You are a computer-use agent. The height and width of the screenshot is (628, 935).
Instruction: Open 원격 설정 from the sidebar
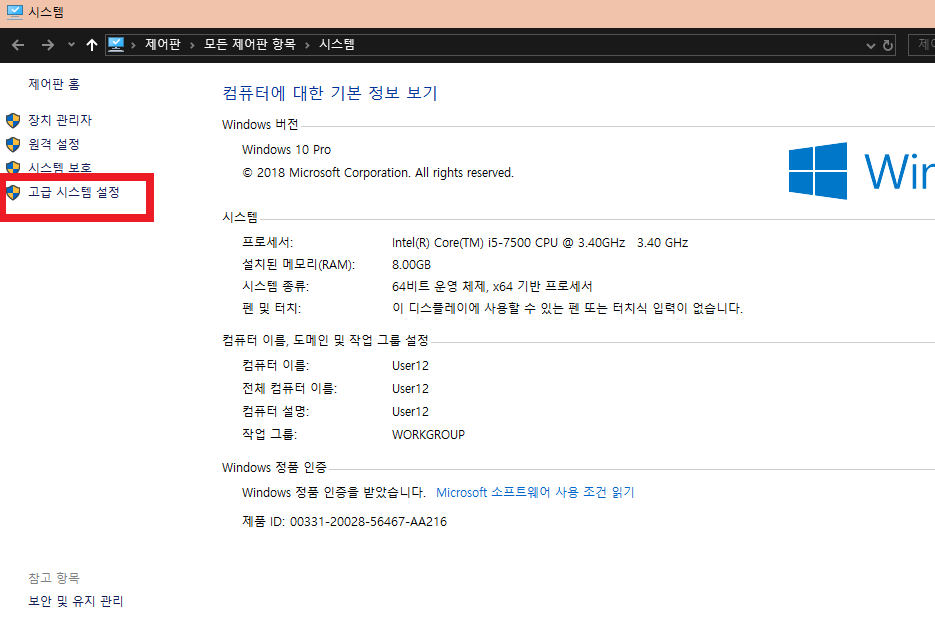click(53, 144)
